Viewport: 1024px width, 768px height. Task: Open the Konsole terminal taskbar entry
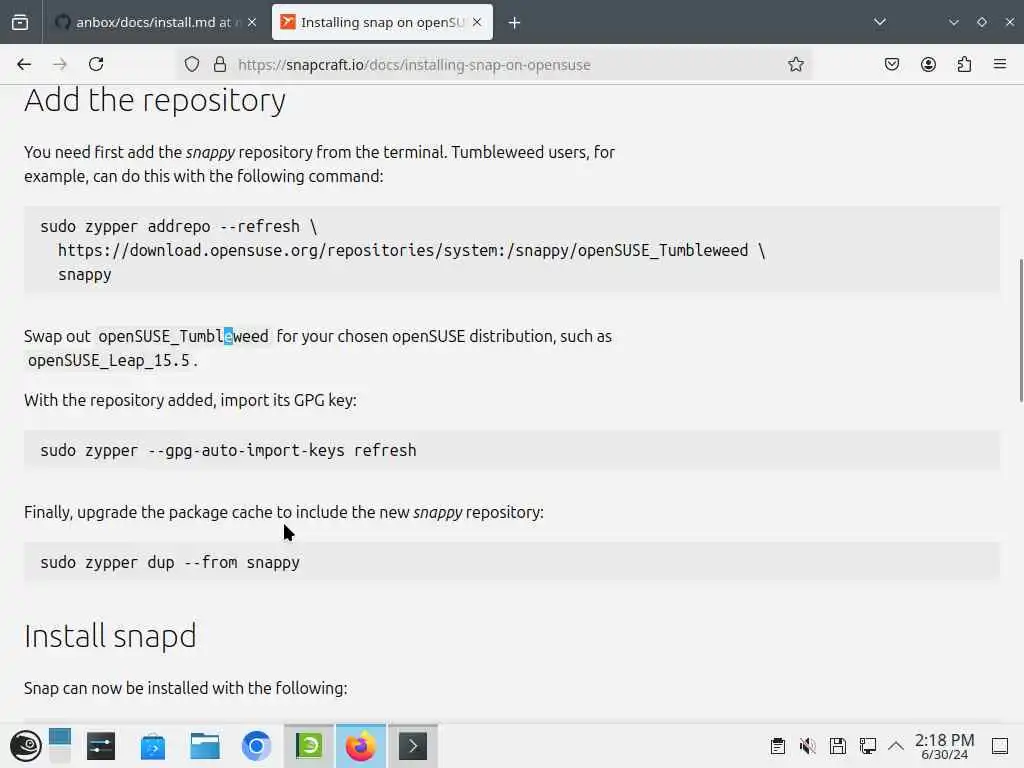[413, 746]
